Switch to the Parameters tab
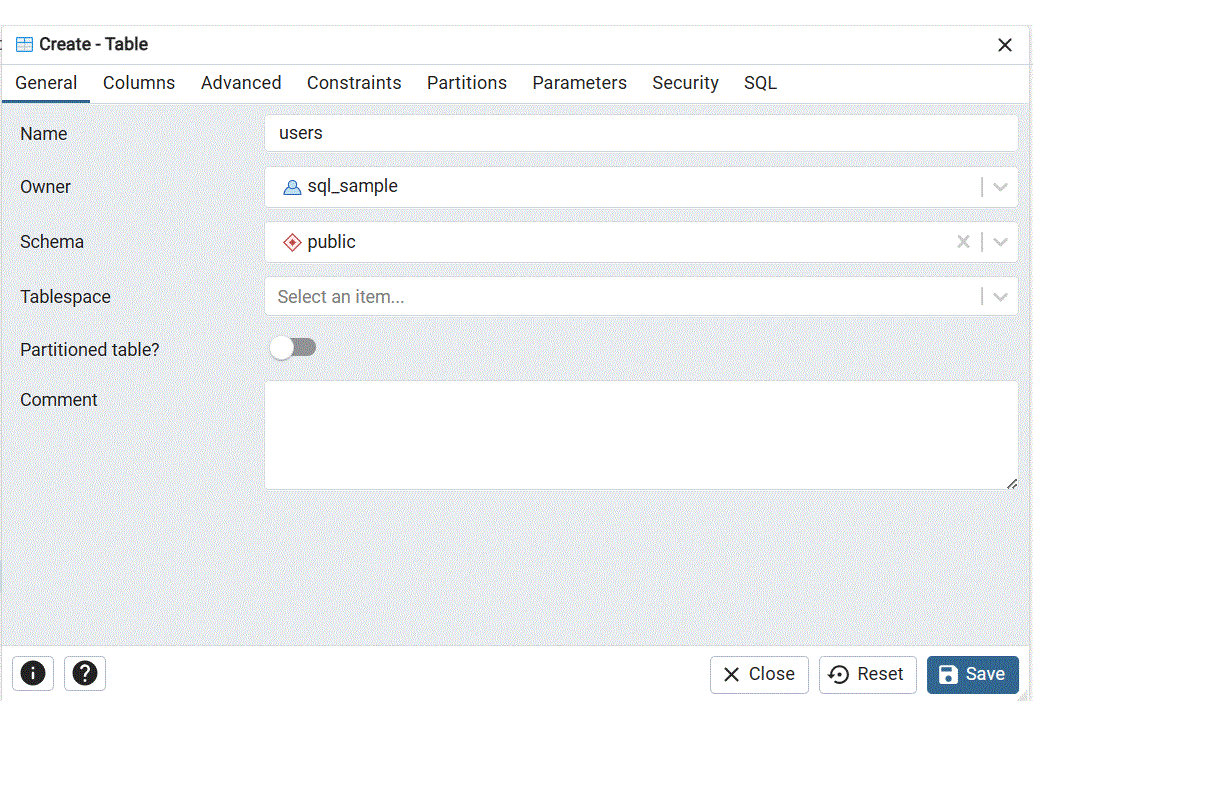Image resolution: width=1205 pixels, height=785 pixels. 579,83
